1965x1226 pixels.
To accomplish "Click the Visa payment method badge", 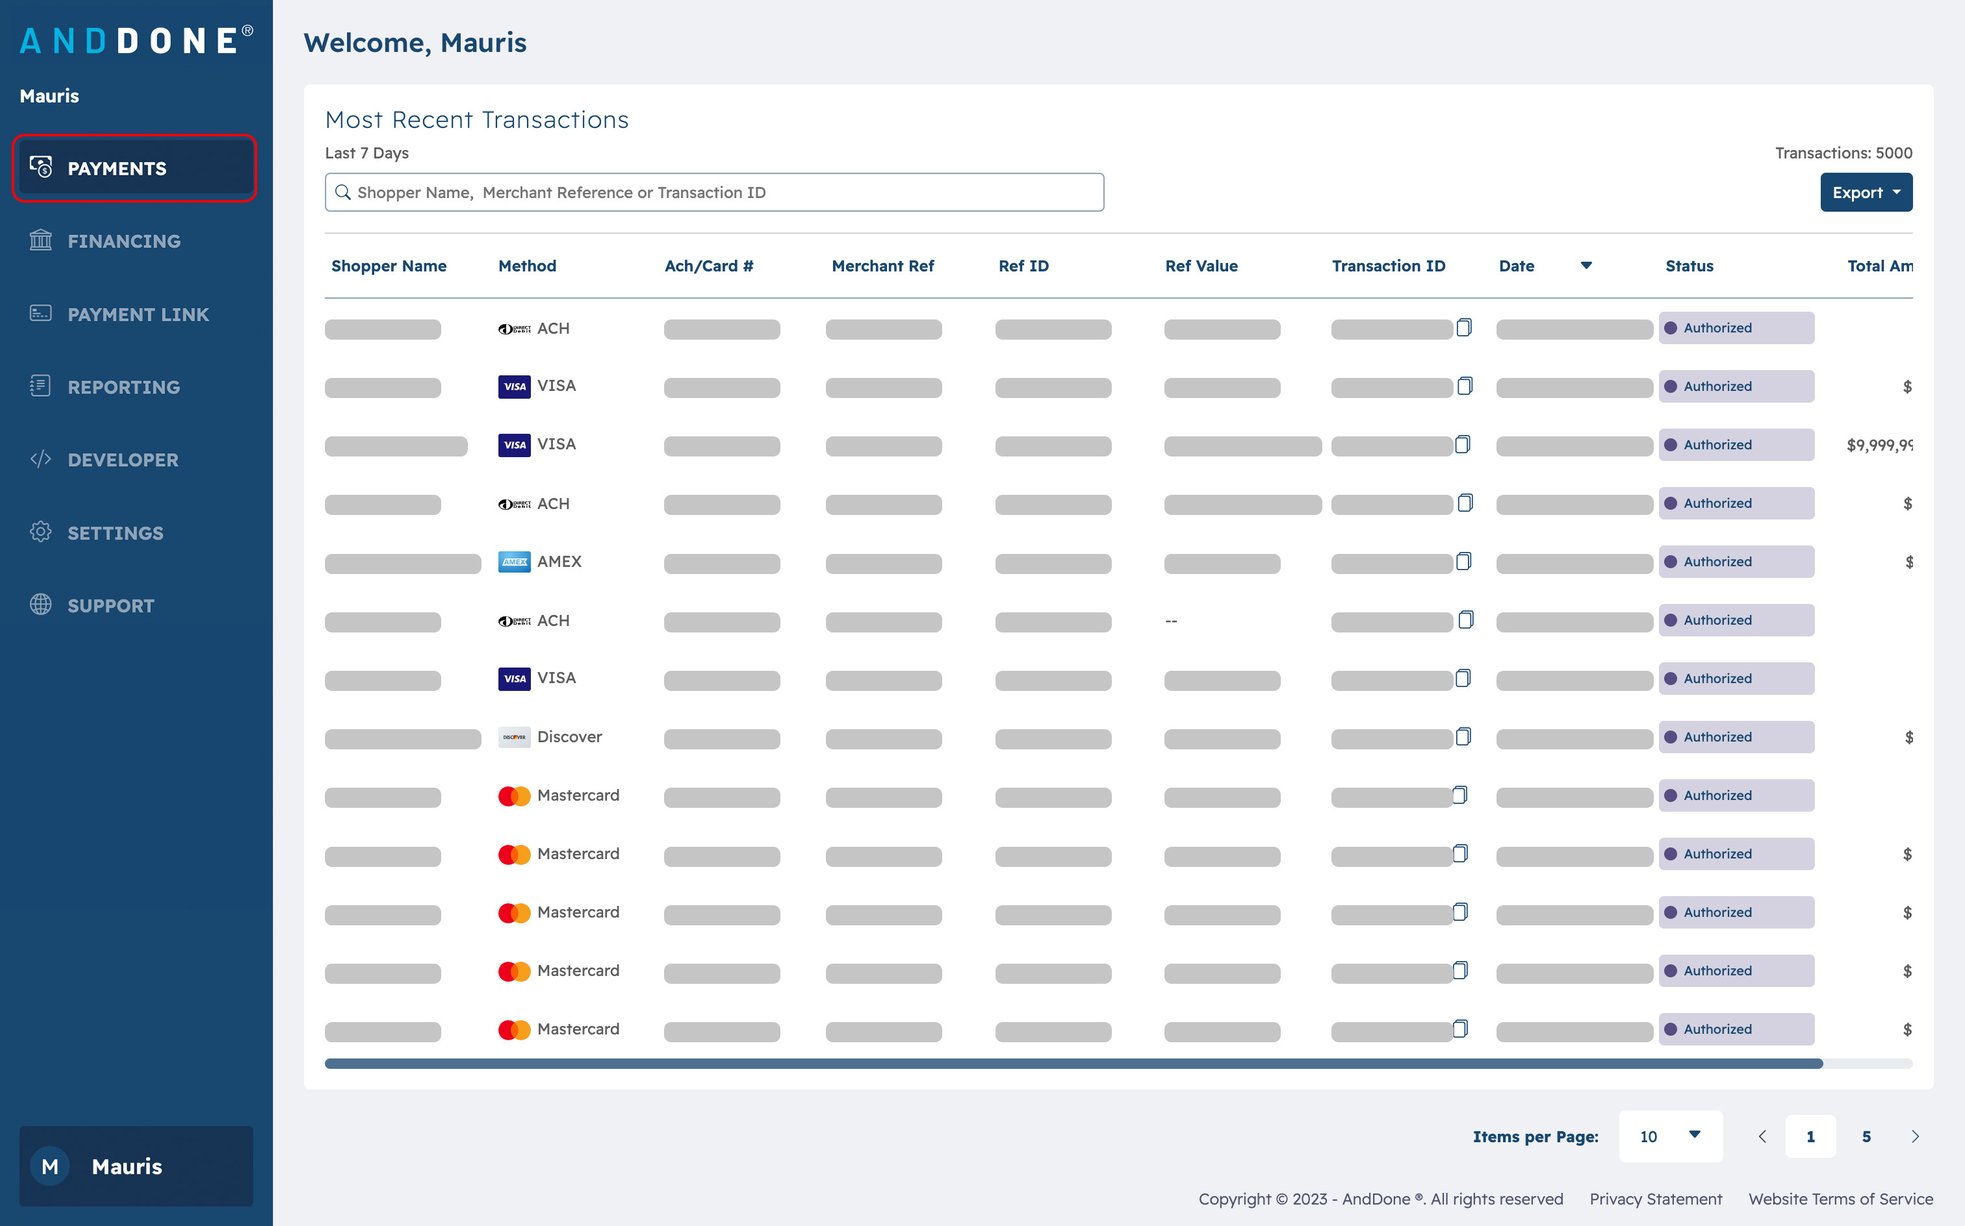I will tap(513, 385).
